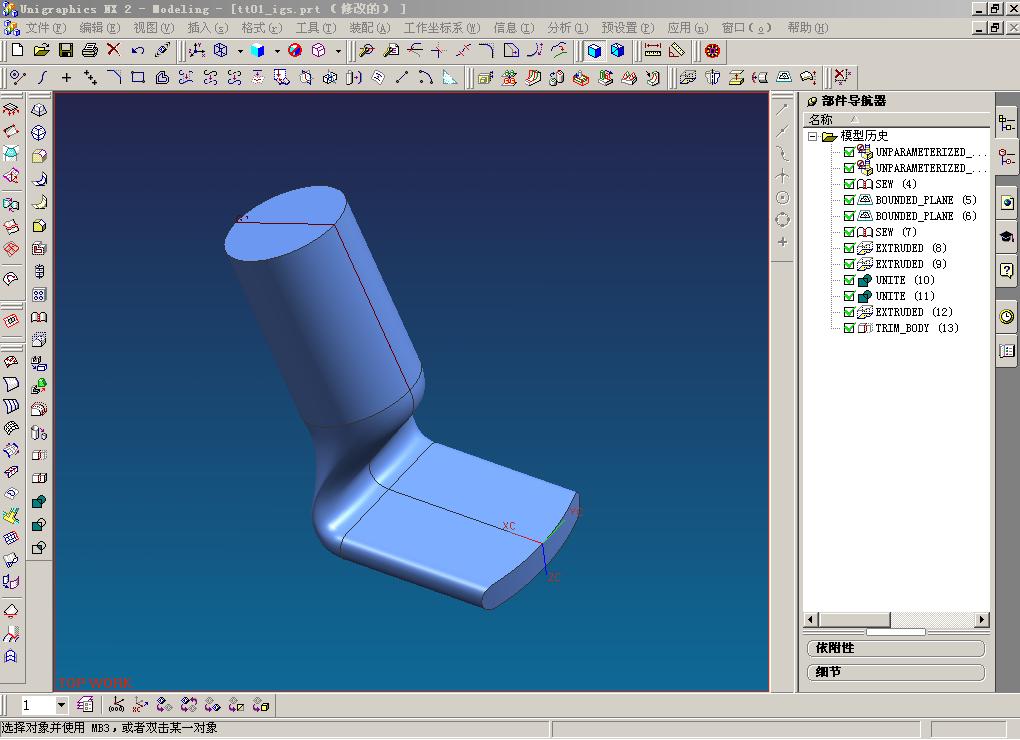Click the Save file icon
Screen dimensions: 1020x740
click(66, 50)
